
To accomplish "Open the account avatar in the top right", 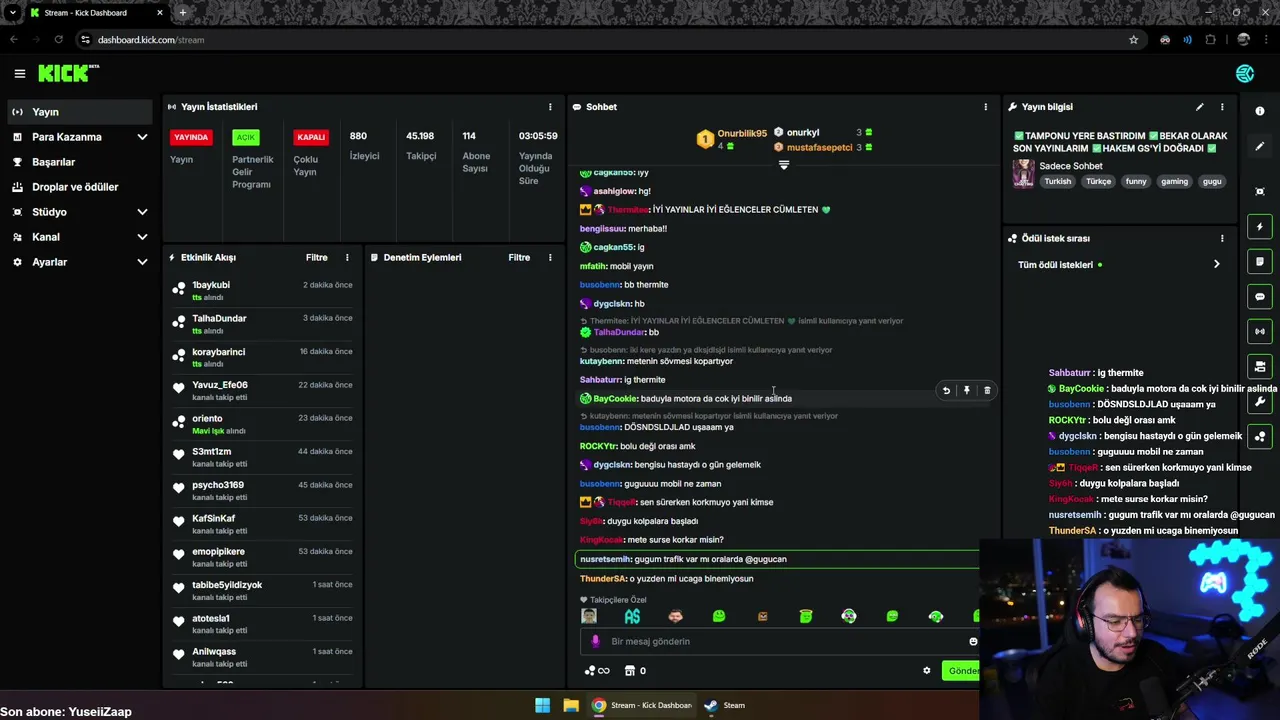I will pos(1245,73).
